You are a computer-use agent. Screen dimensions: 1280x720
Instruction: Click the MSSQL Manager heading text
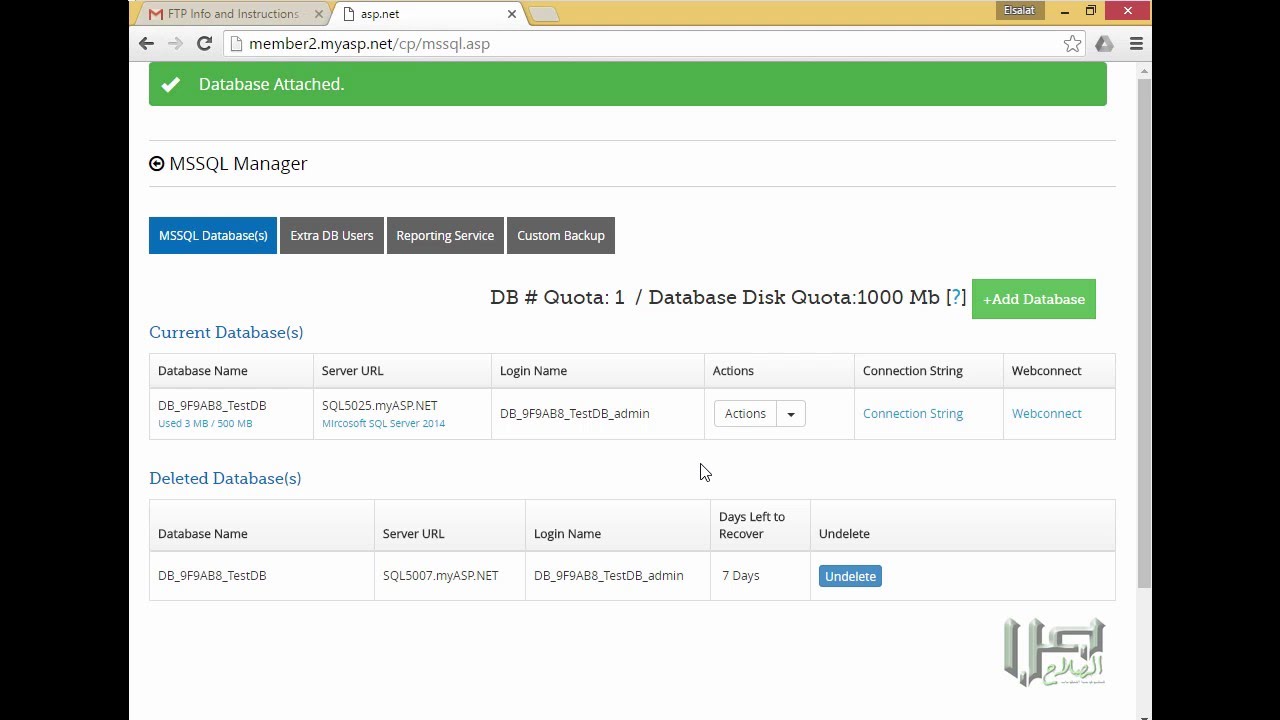tap(238, 164)
